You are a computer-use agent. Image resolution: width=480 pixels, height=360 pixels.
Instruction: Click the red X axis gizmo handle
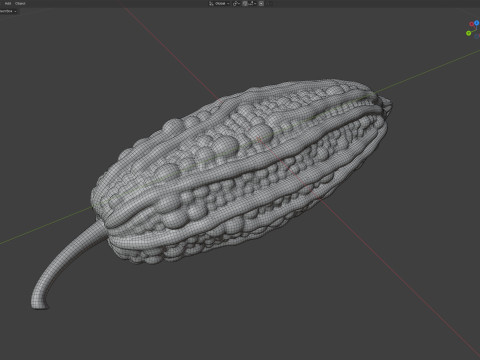(471, 24)
